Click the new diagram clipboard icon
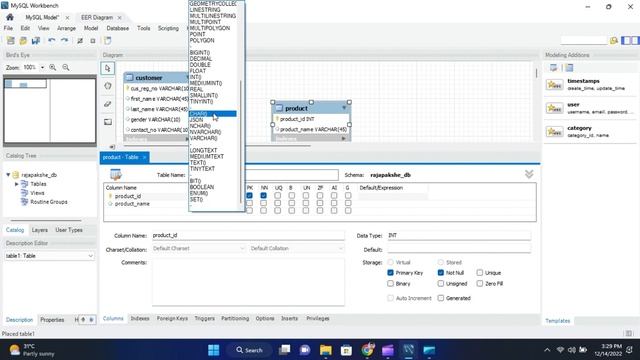 (x=107, y=40)
